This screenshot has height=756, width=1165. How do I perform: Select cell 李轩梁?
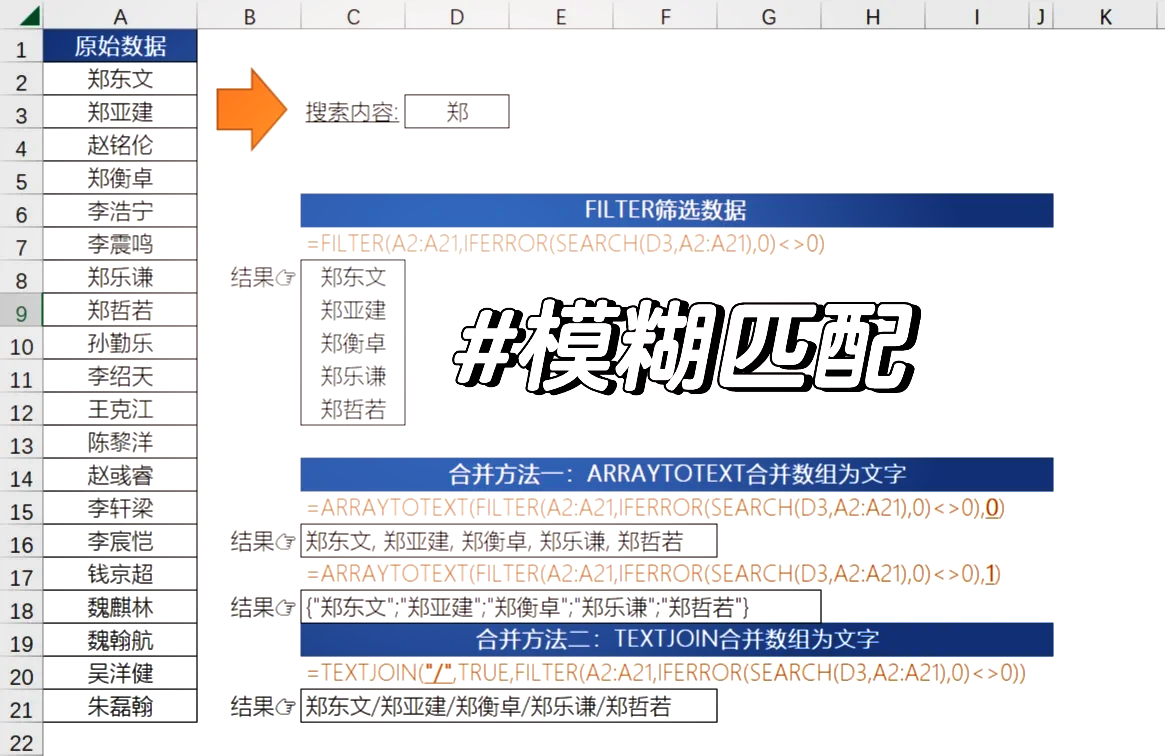[x=120, y=508]
